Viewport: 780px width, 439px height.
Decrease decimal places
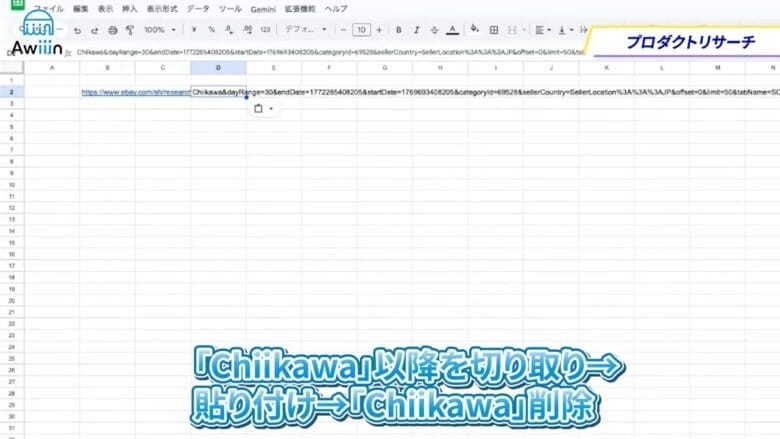[229, 30]
